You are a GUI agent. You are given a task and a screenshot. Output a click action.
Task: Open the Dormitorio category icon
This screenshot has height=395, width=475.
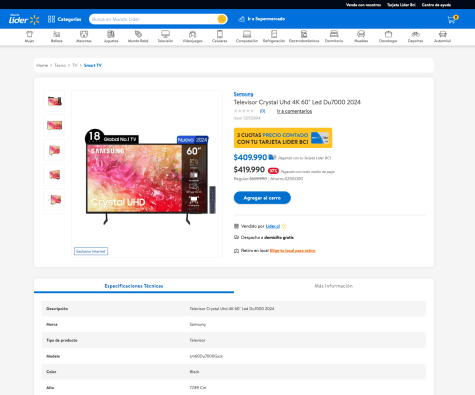coord(334,37)
